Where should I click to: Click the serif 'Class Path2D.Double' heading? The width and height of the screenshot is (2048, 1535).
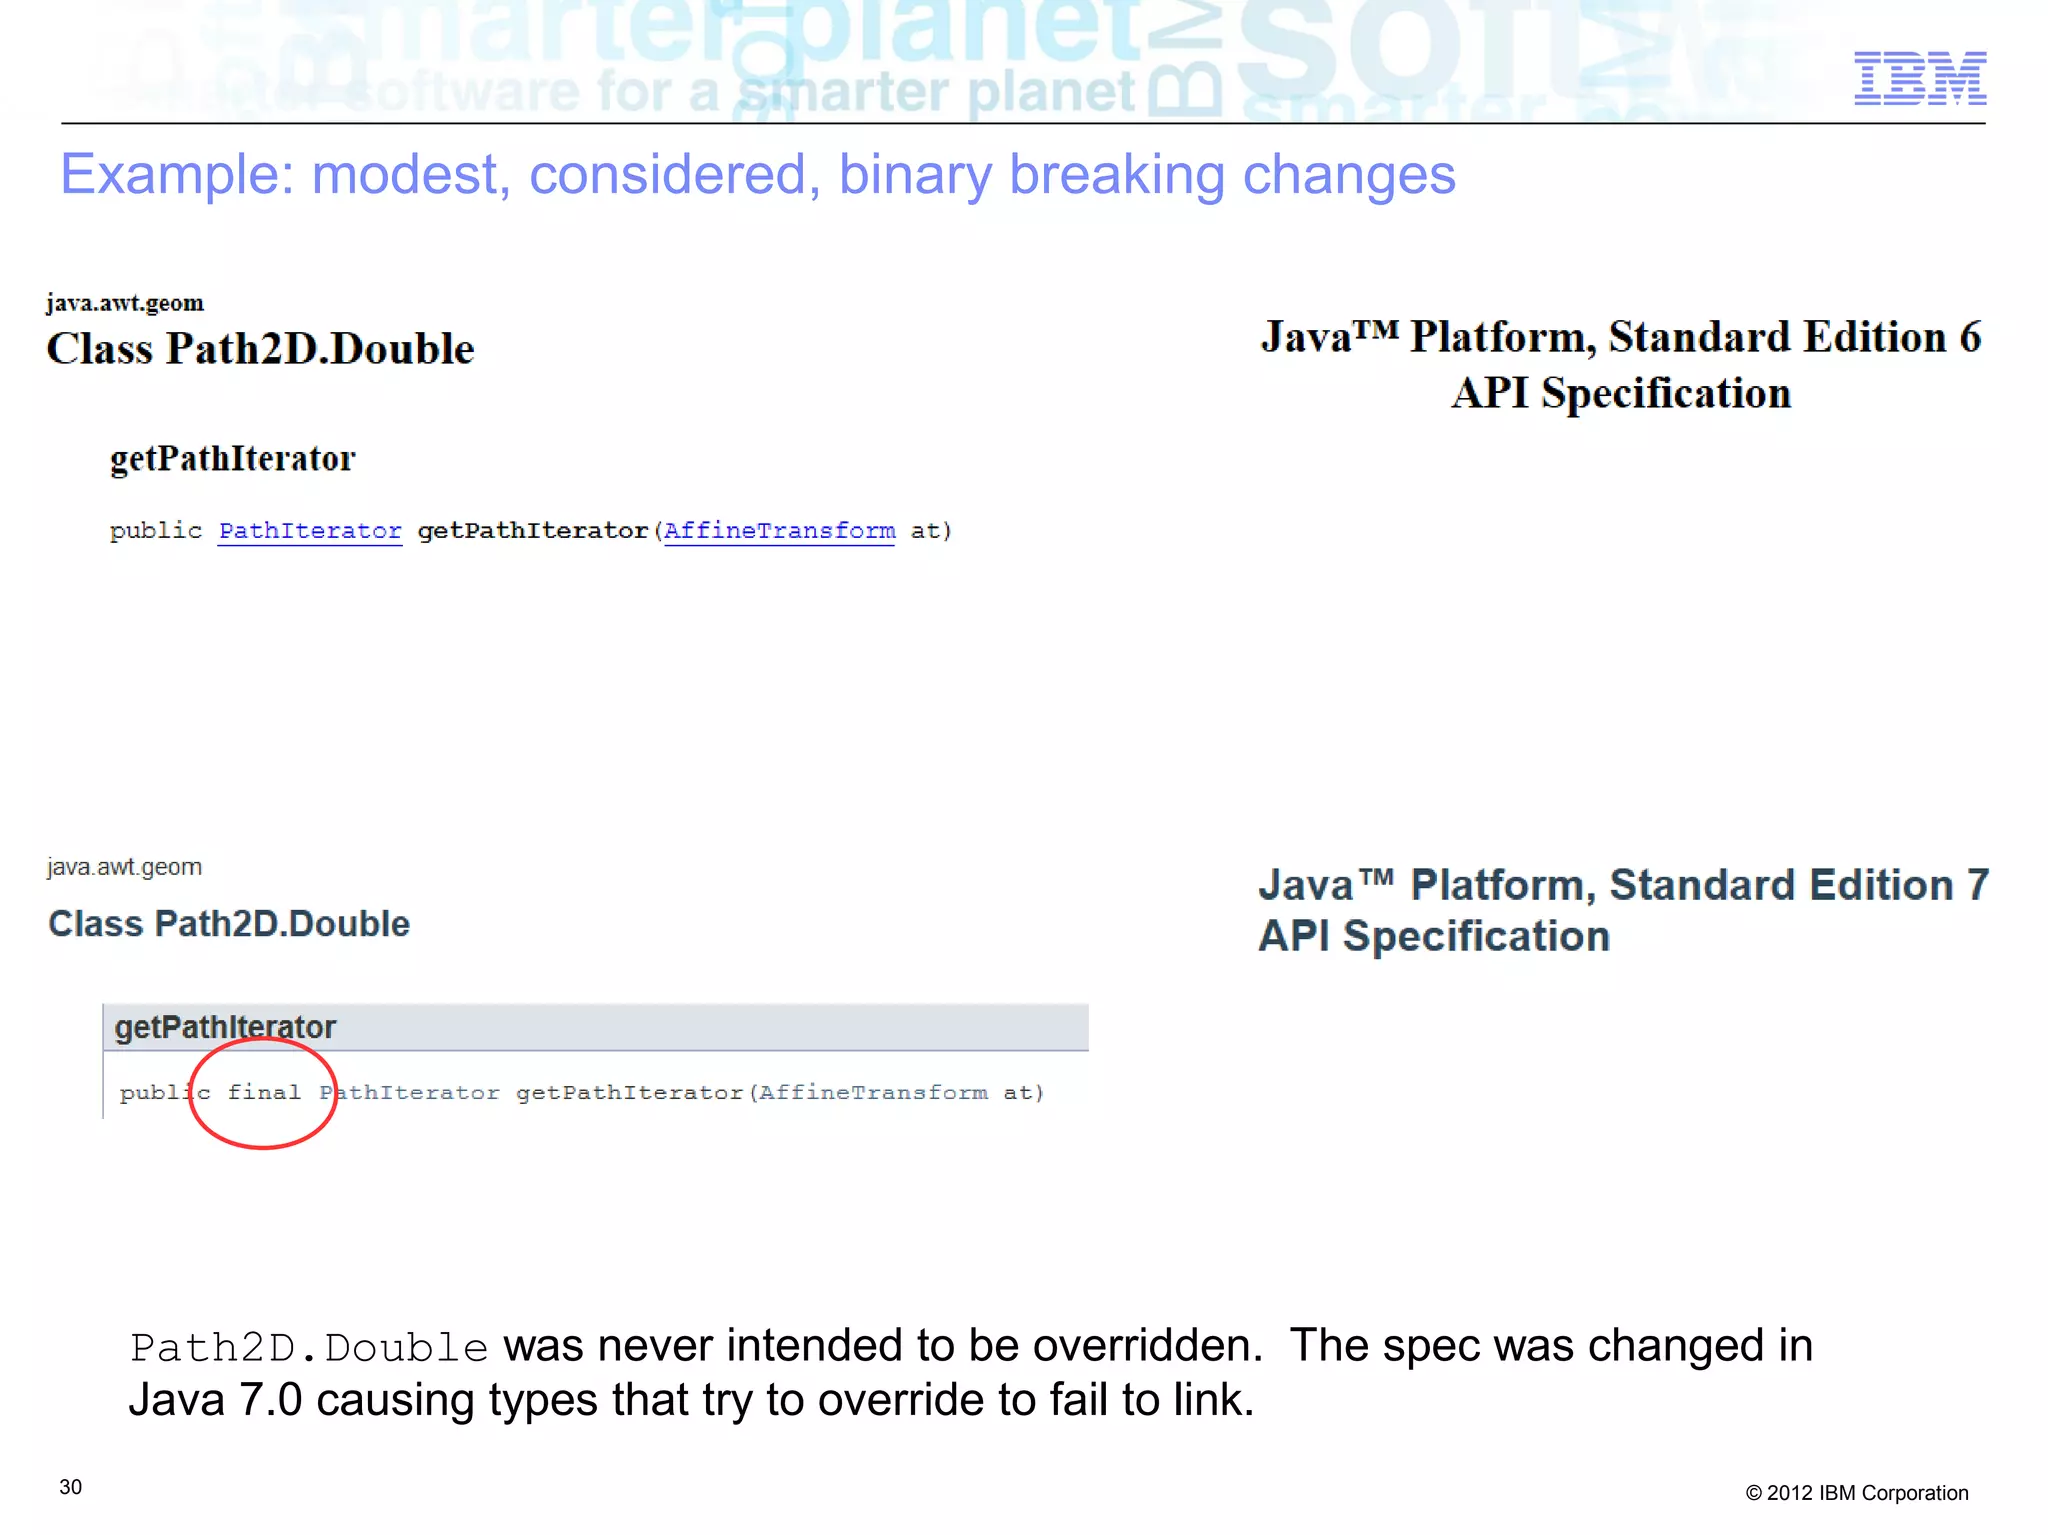260,349
